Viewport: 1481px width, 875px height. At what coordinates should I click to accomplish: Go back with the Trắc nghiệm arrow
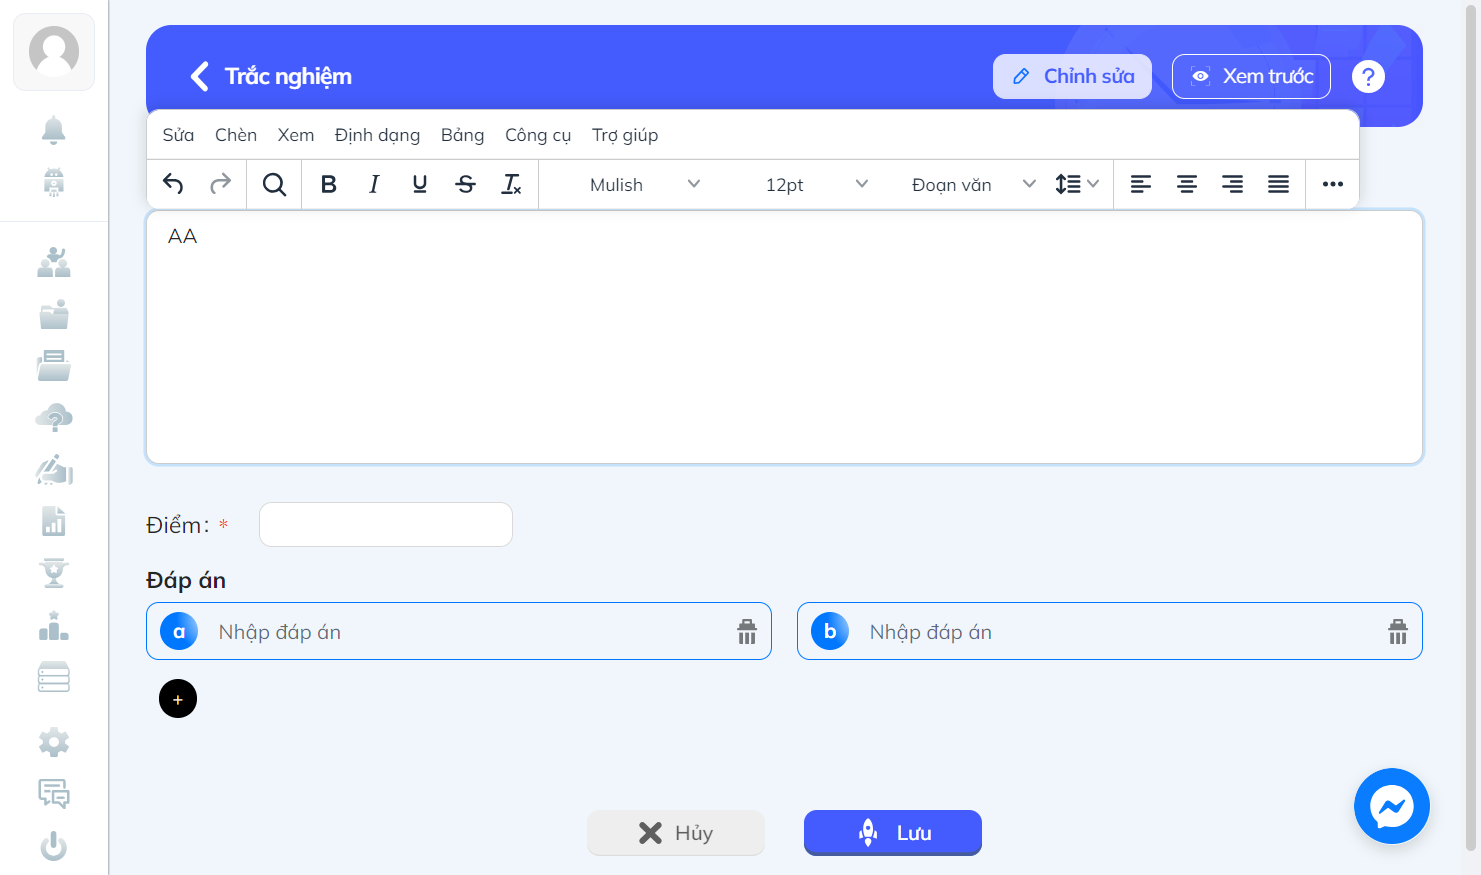[200, 77]
